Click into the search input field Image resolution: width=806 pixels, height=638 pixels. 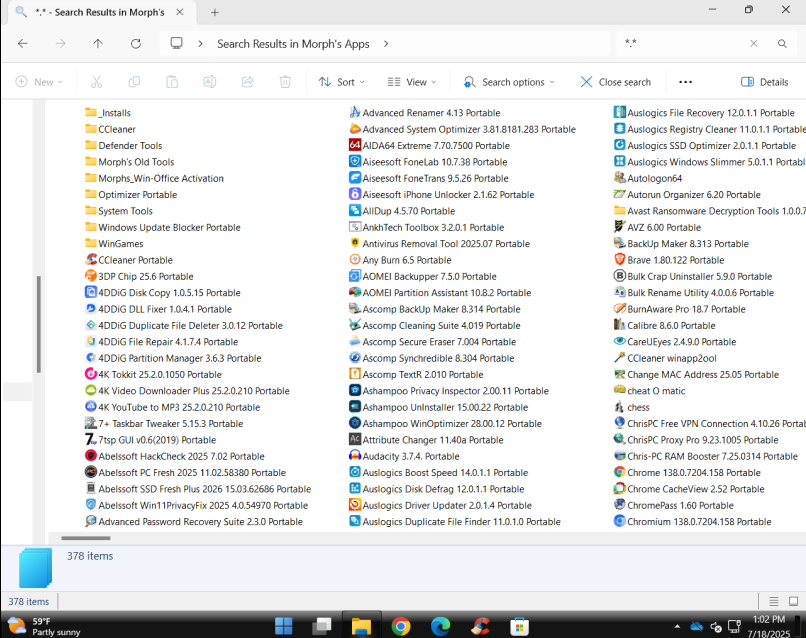click(684, 44)
